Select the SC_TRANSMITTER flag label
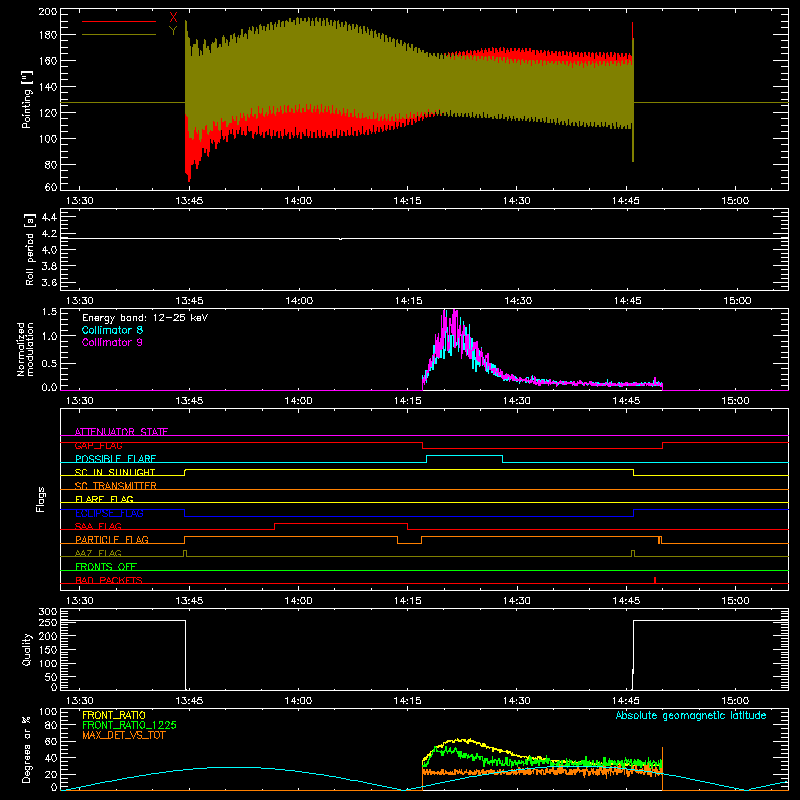Viewport: 800px width, 800px height. (116, 486)
